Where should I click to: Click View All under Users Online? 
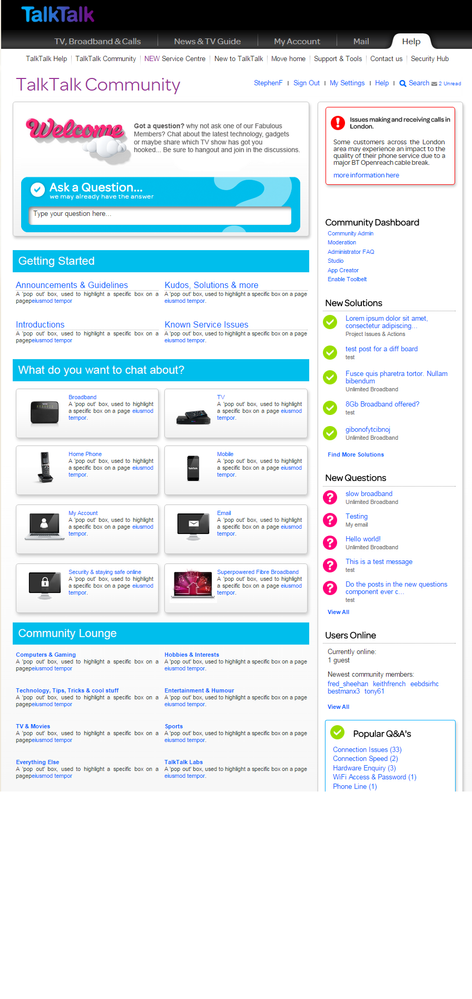338,707
